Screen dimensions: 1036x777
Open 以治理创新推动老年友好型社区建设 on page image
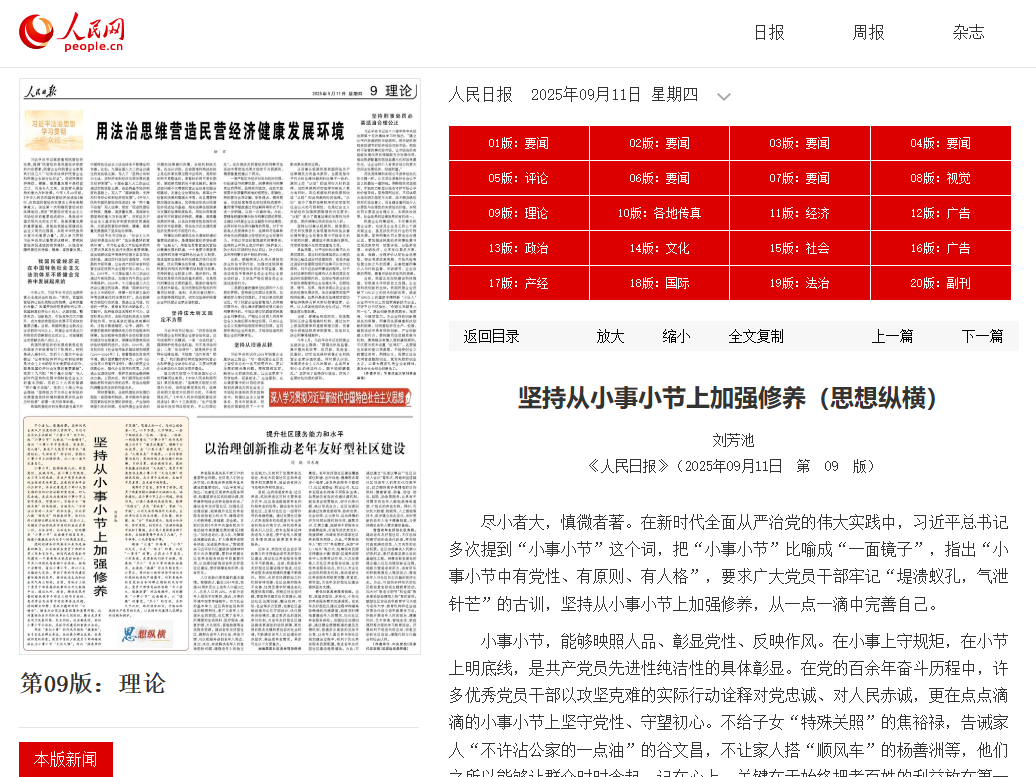[x=305, y=448]
